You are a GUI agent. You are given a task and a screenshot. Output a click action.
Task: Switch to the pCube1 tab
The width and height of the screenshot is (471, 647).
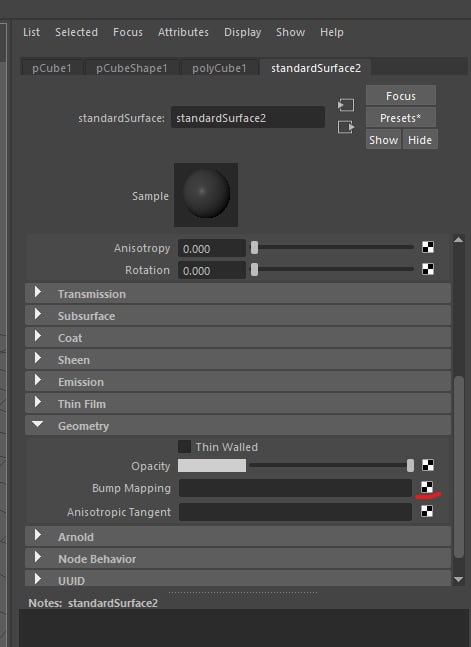52,68
